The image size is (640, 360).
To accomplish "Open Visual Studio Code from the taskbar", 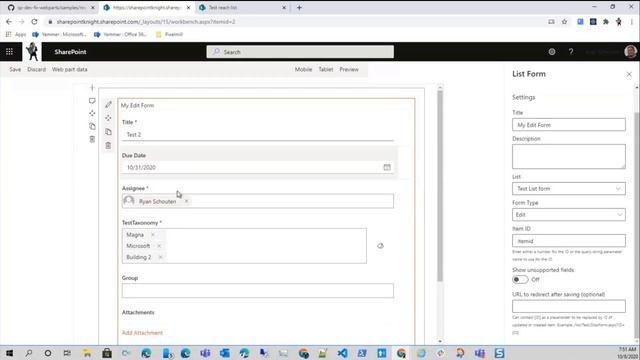I will click(x=342, y=353).
